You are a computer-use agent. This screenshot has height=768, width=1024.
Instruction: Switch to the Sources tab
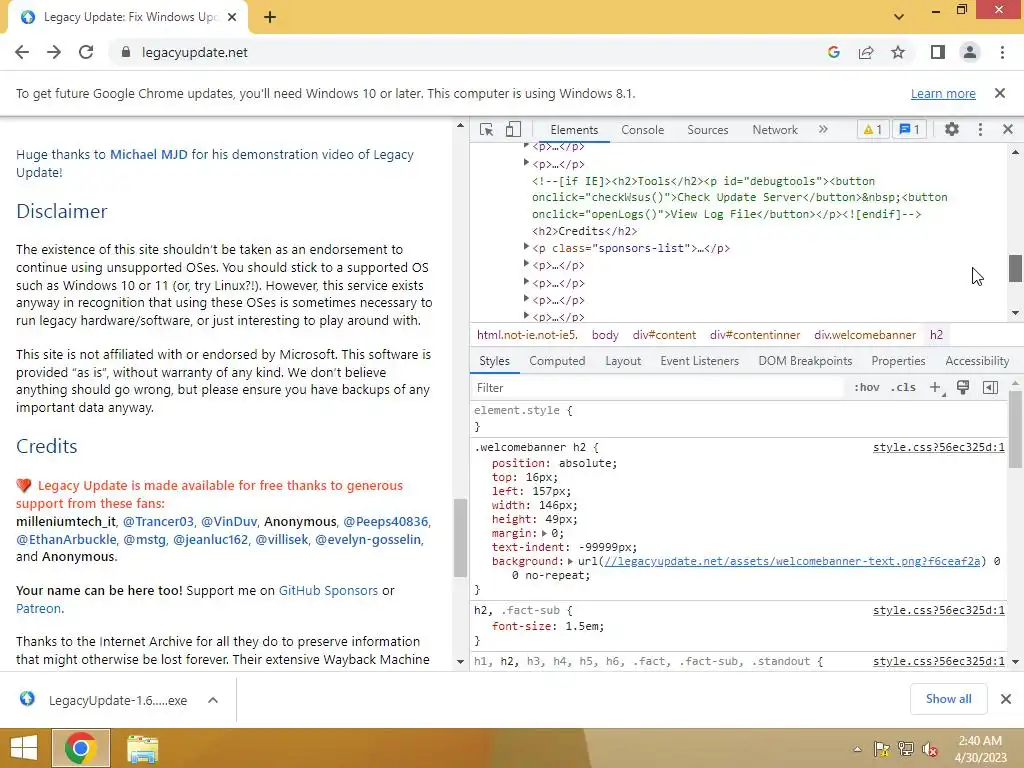coord(707,129)
